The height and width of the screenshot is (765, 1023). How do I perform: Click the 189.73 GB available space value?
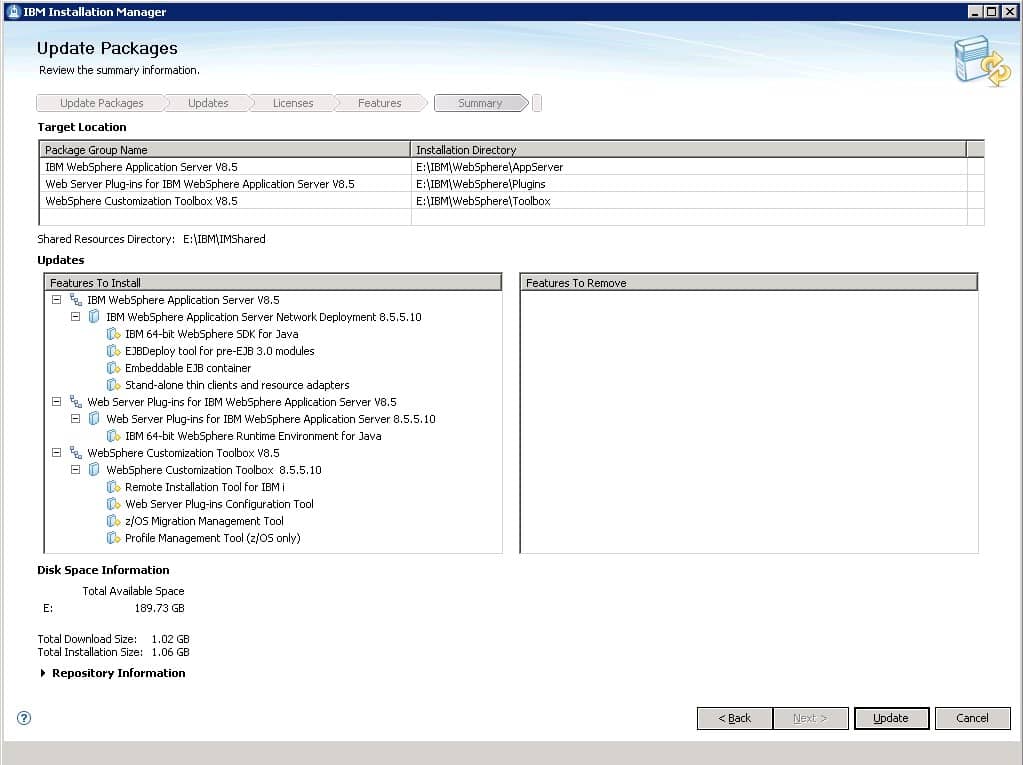[159, 608]
